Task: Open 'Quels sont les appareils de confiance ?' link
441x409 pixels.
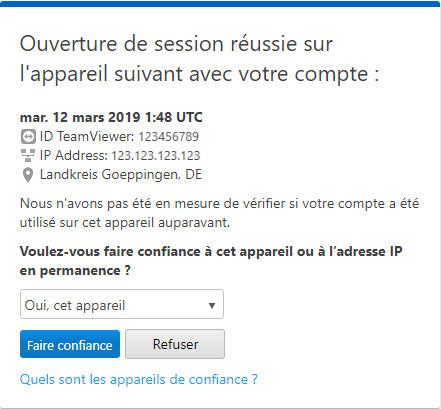Action: pyautogui.click(x=139, y=379)
